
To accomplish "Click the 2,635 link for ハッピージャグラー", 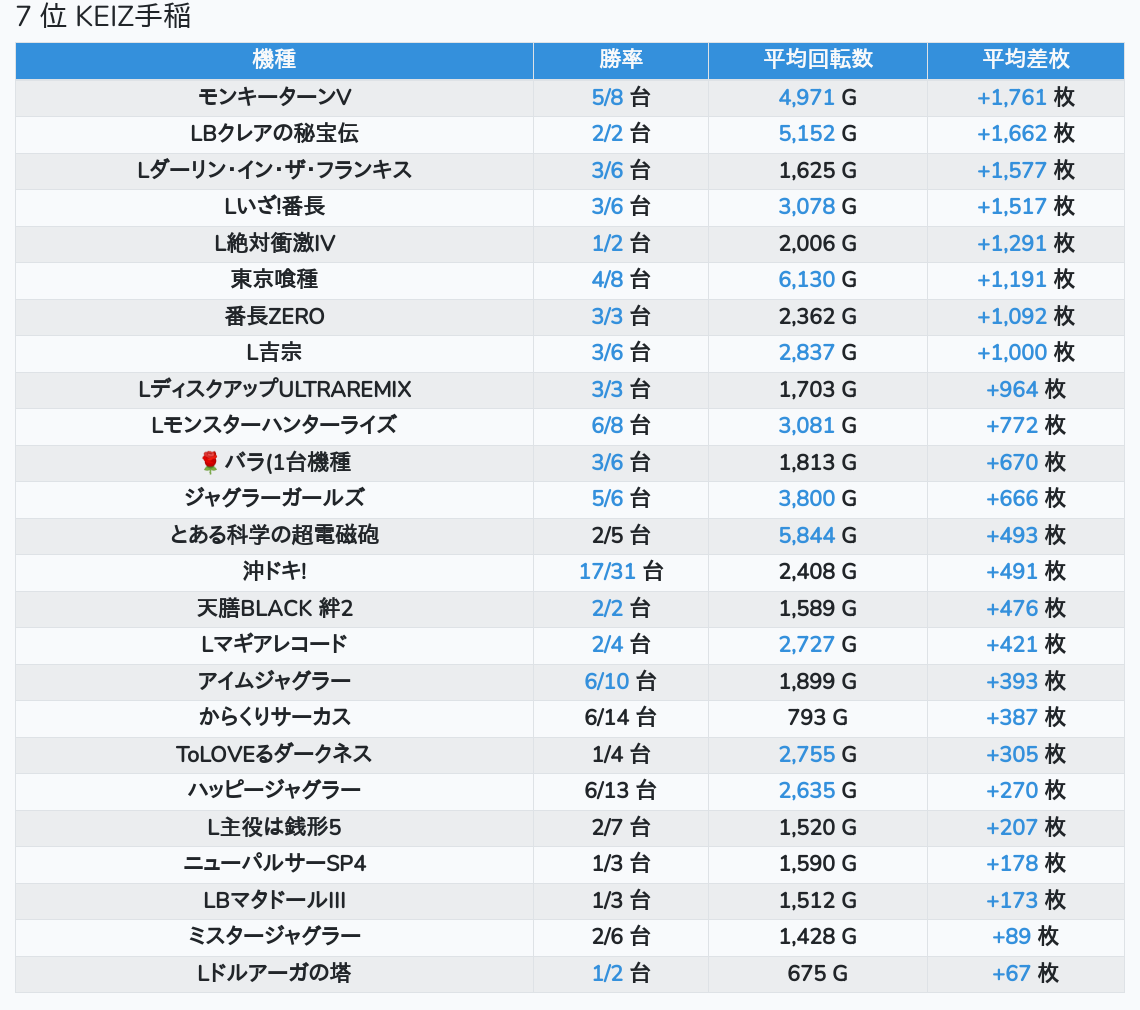I will tap(806, 790).
